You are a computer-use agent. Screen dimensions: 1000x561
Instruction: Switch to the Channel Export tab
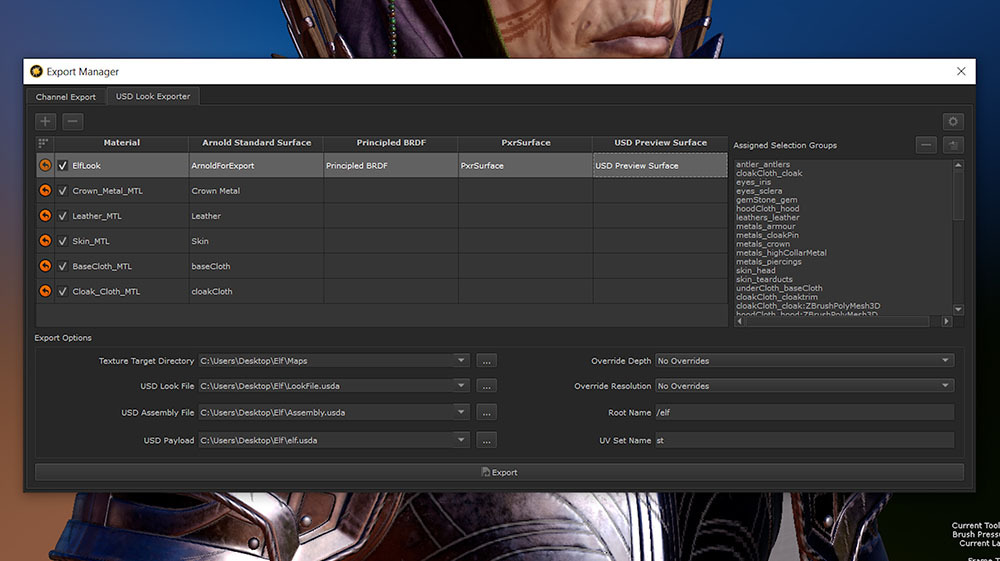(x=66, y=97)
